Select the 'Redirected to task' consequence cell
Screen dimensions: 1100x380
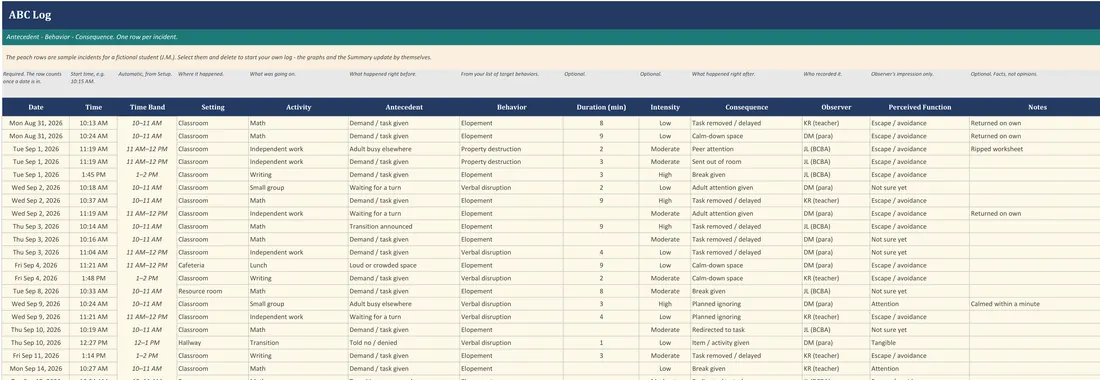746,330
